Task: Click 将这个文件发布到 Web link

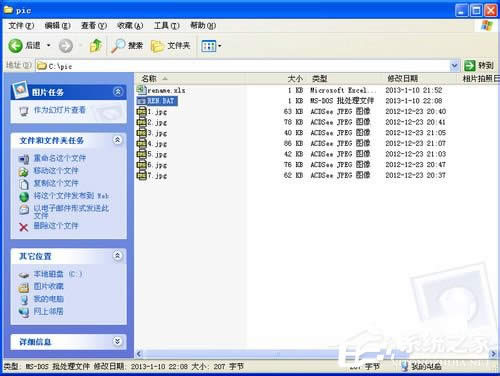Action: [71, 196]
